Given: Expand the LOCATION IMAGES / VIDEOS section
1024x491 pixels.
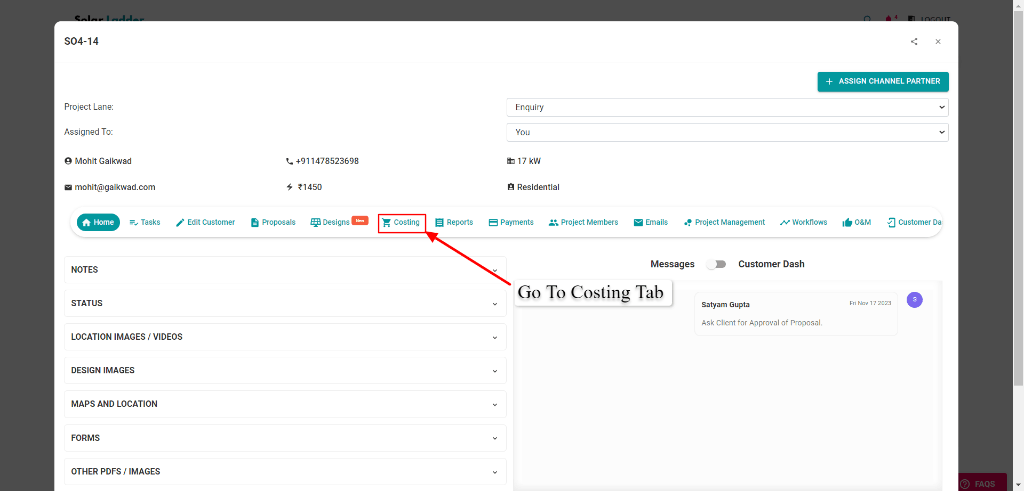Looking at the screenshot, I should pos(285,337).
